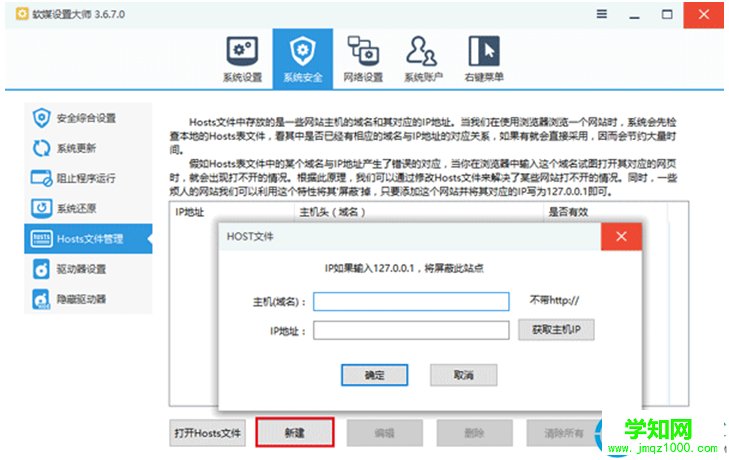The height and width of the screenshot is (460, 729).
Task: Click the 系统还原 sidebar icon
Action: click(41, 208)
